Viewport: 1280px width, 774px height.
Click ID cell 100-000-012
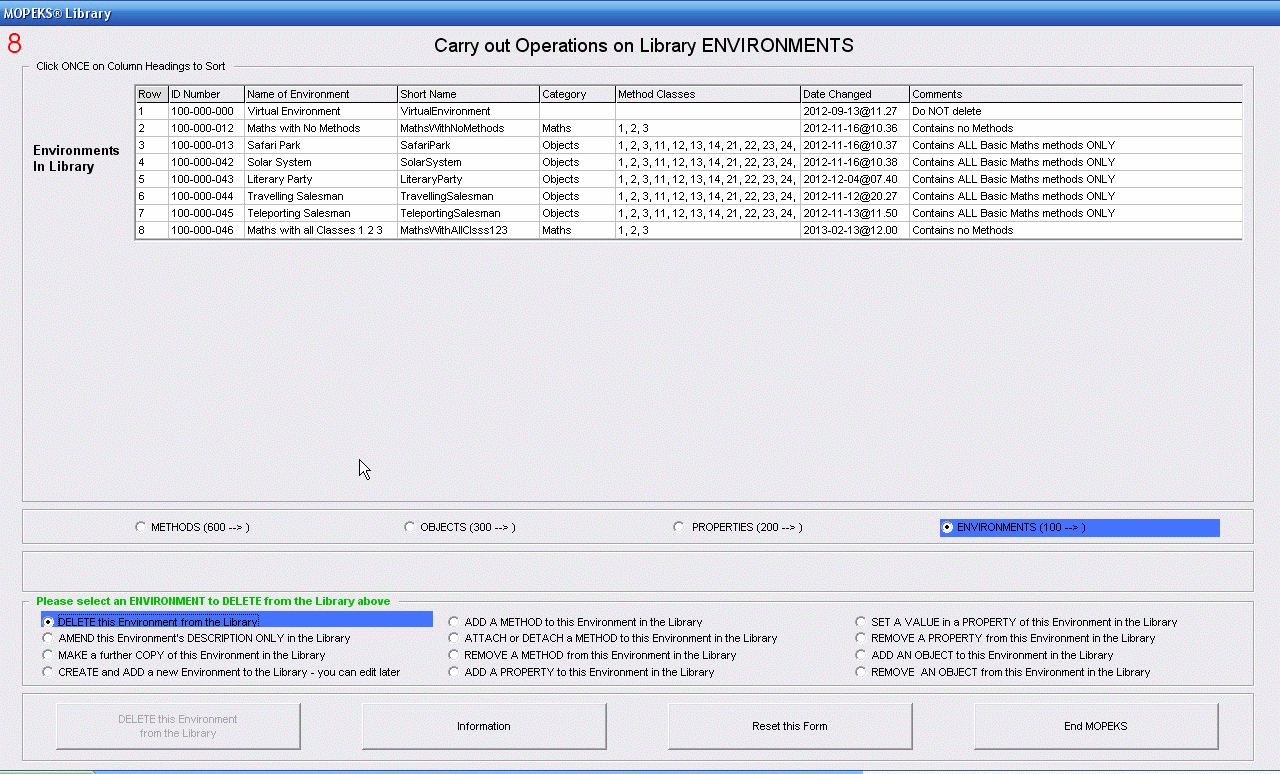206,128
